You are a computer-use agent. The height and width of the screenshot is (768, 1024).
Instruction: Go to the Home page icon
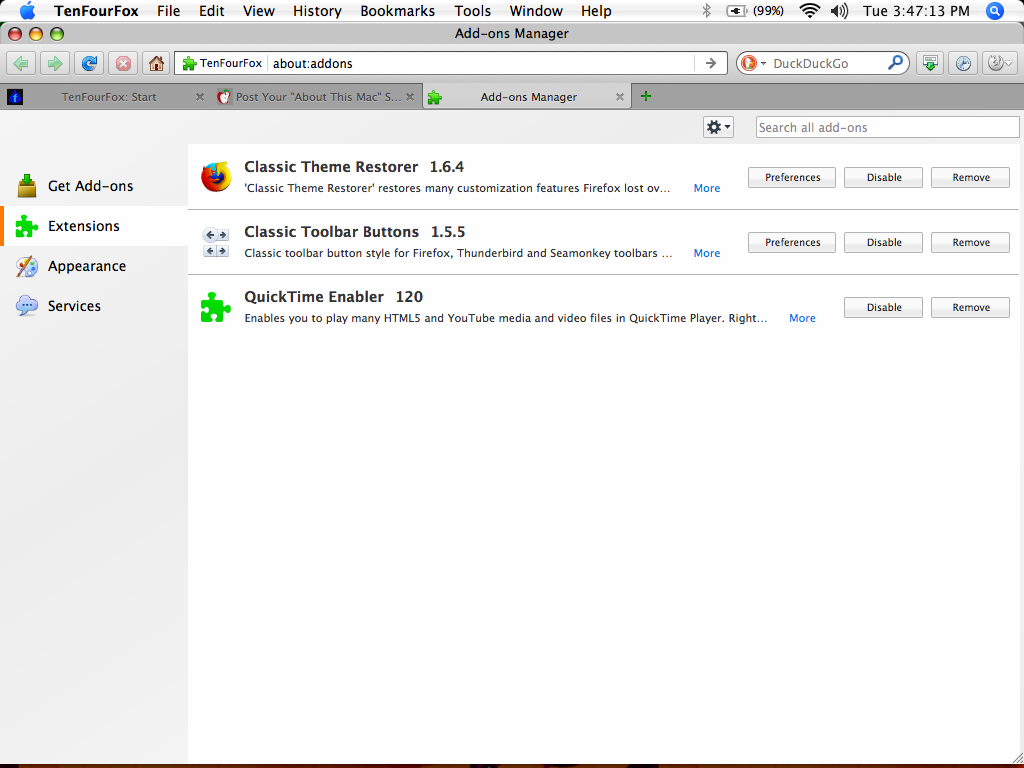click(156, 63)
